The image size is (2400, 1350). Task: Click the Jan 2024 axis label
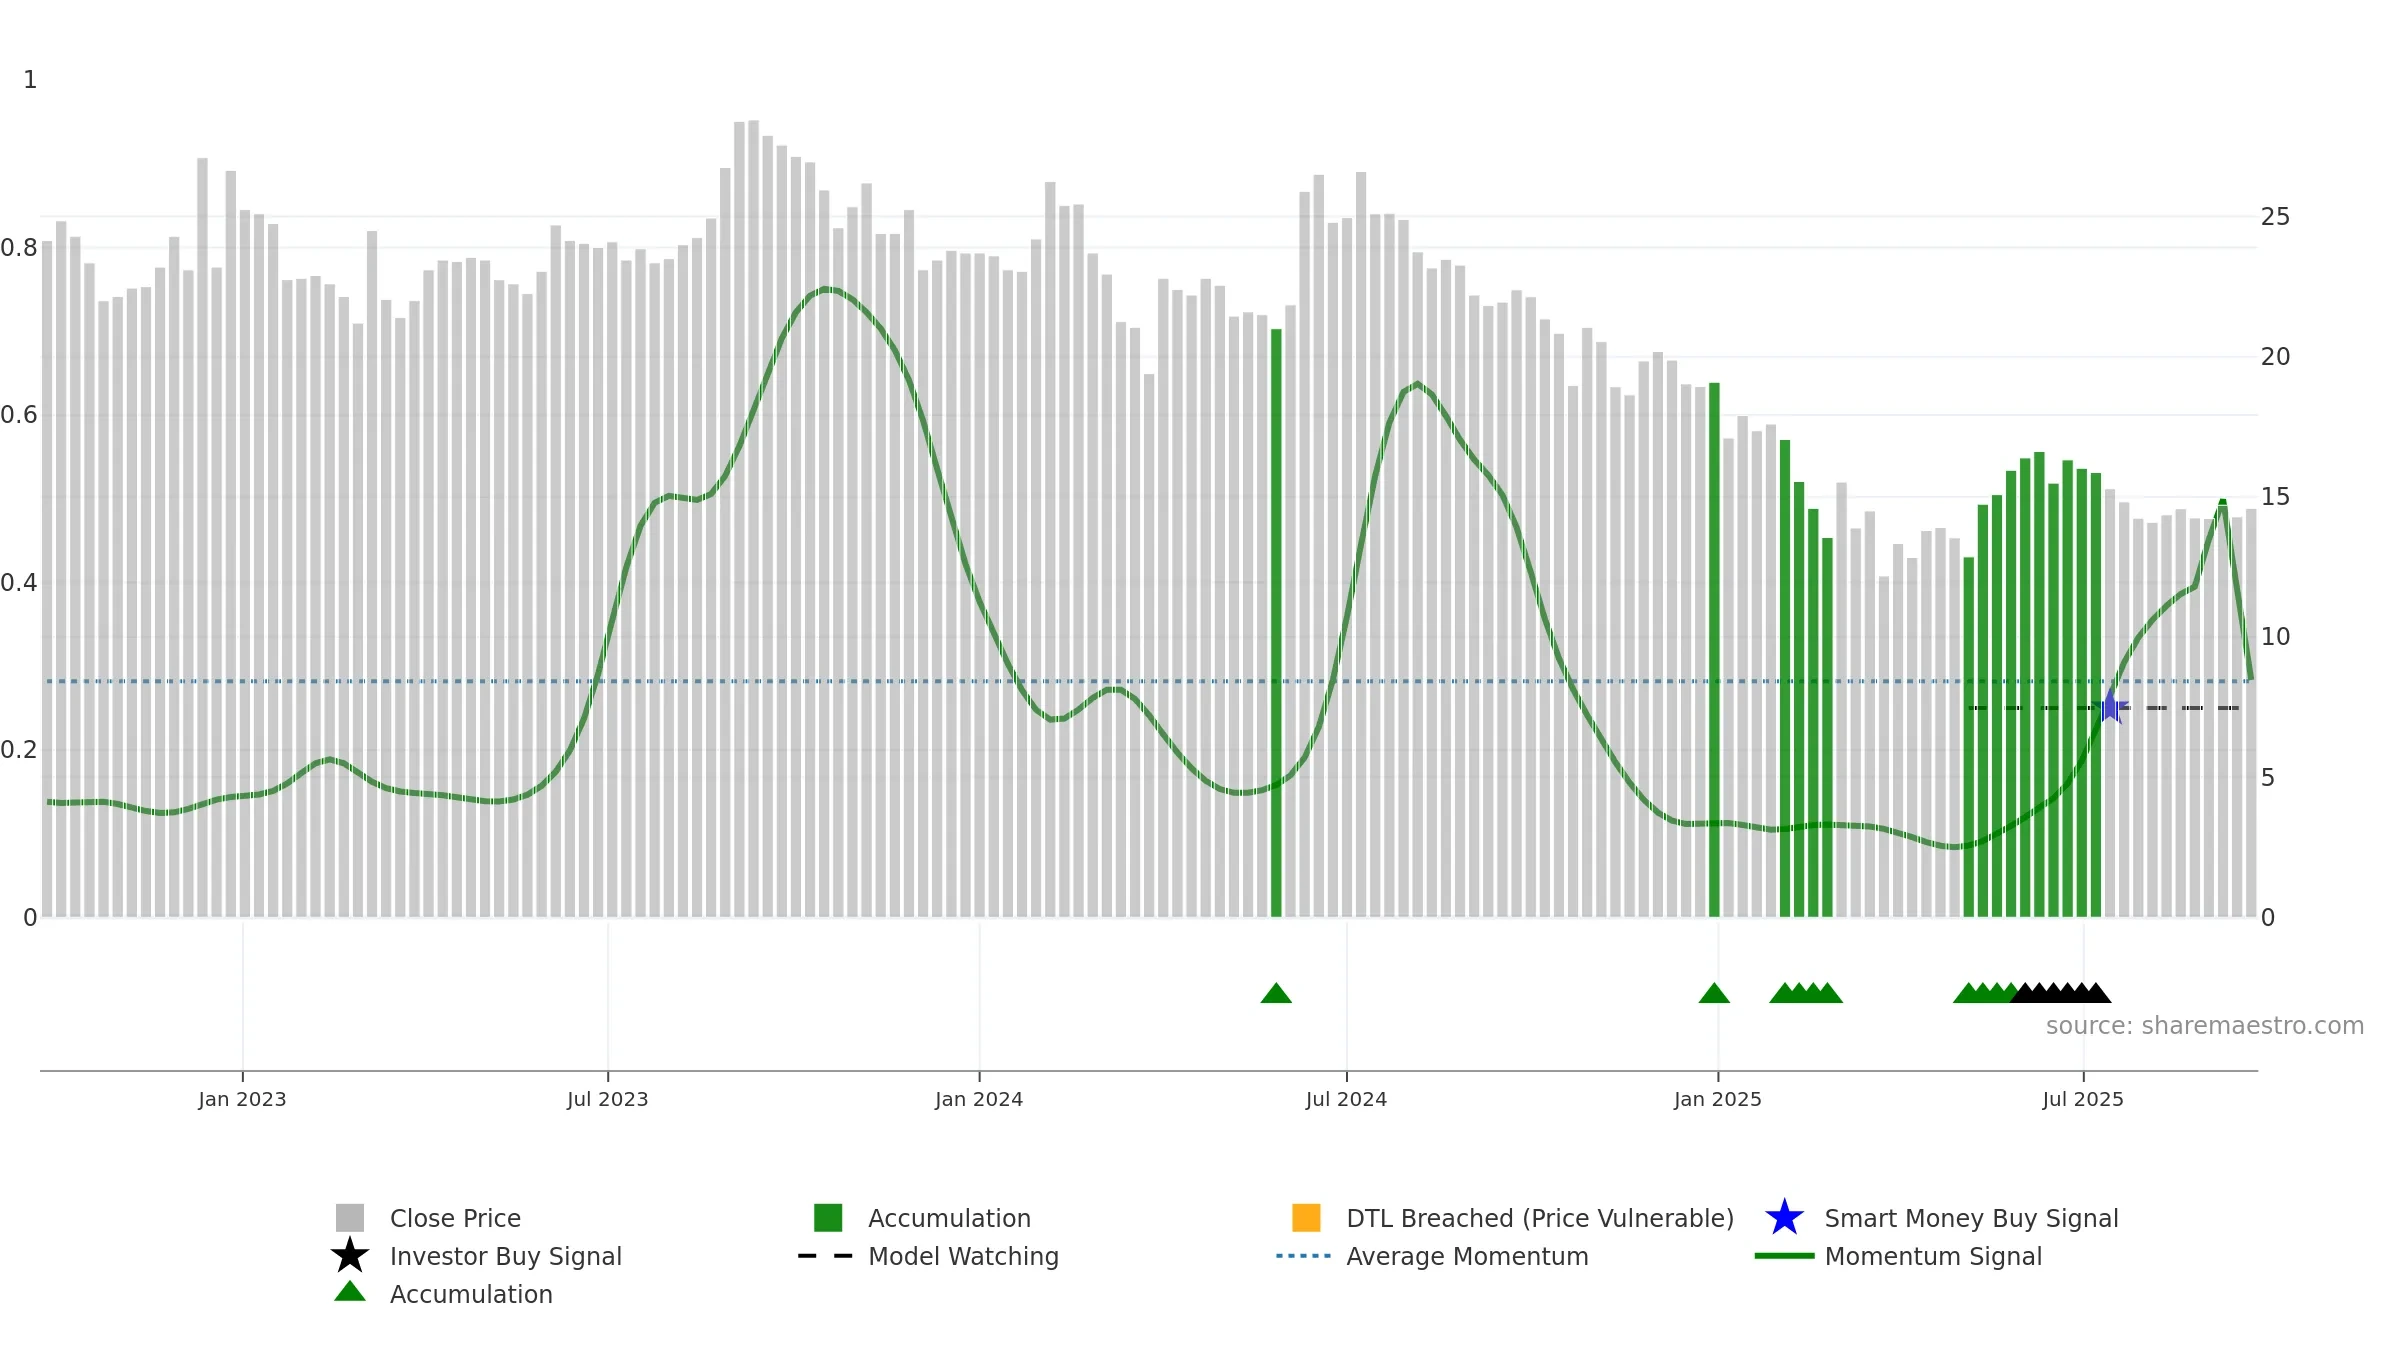(x=979, y=1100)
